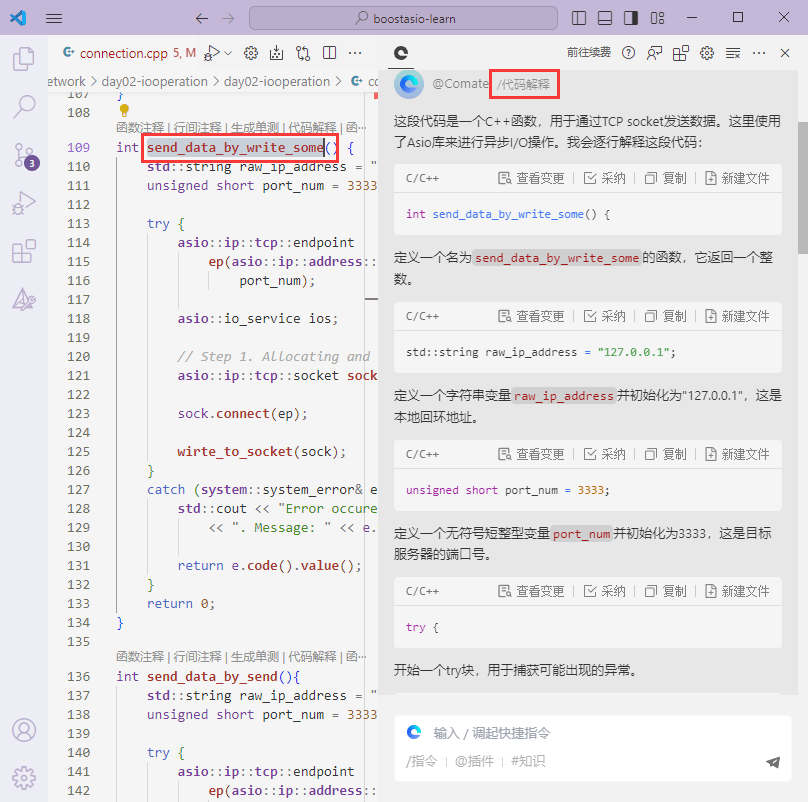Open the Run and Debug view
This screenshot has height=802, width=808.
coord(24,203)
